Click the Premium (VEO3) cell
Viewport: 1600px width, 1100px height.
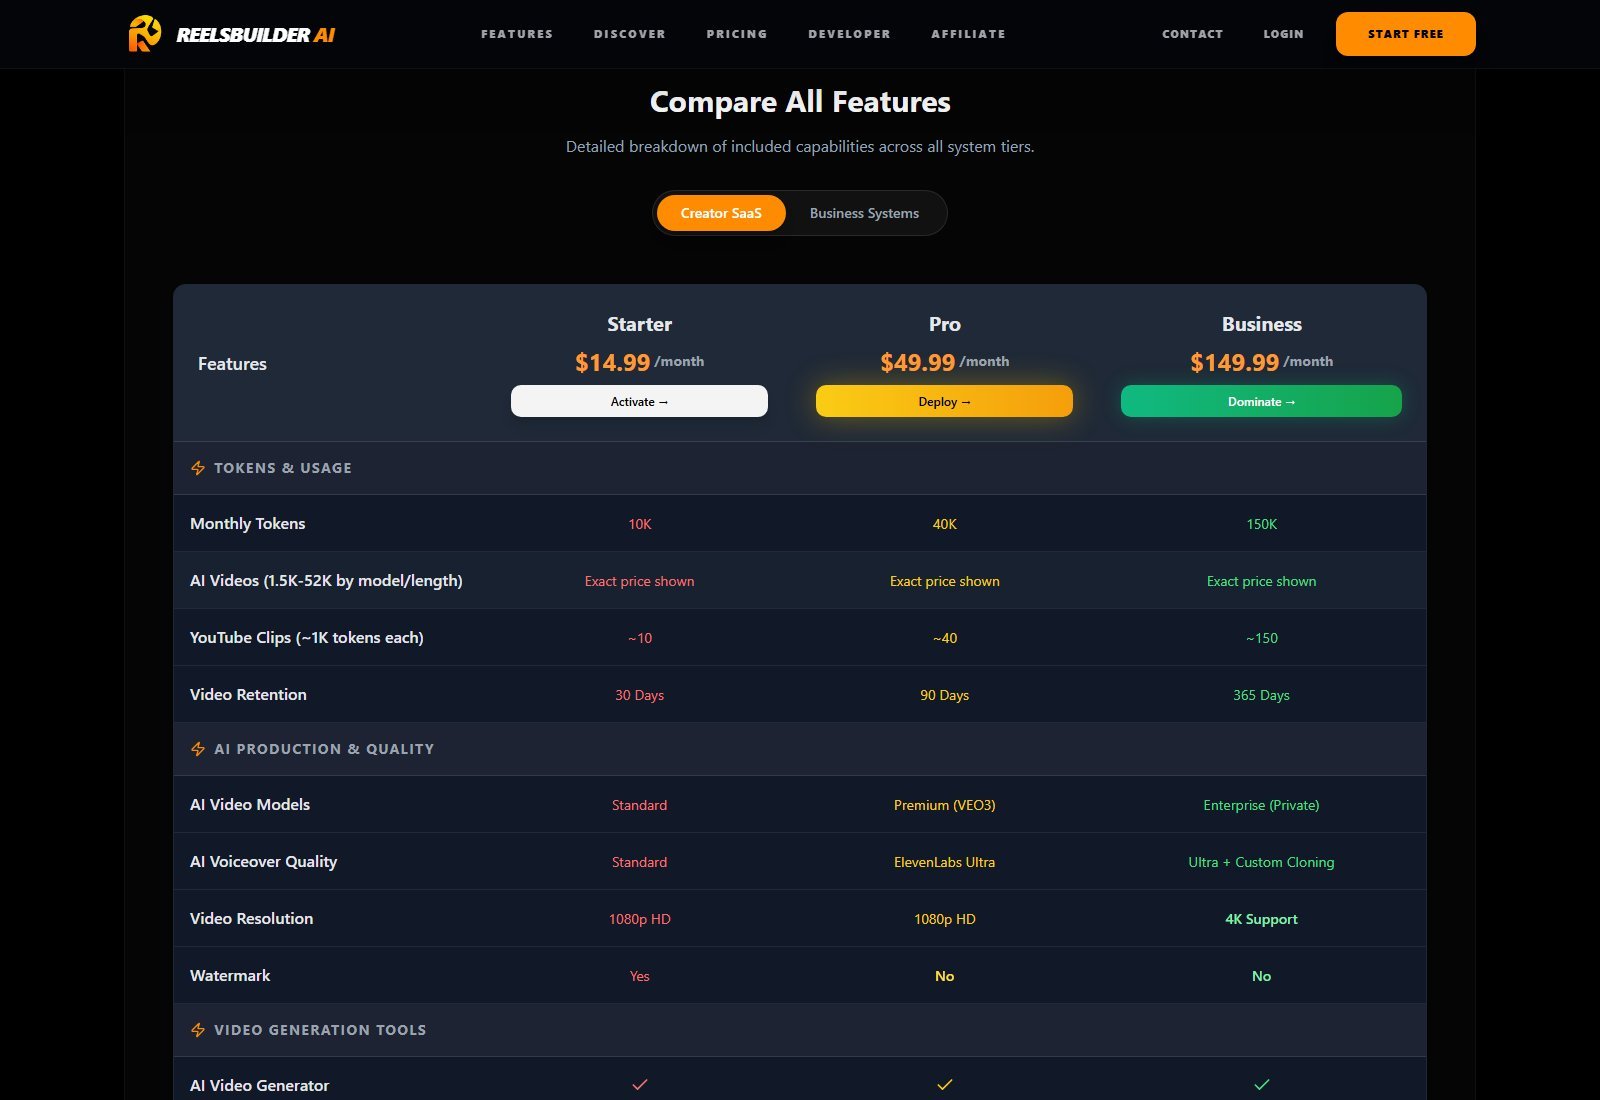(945, 805)
